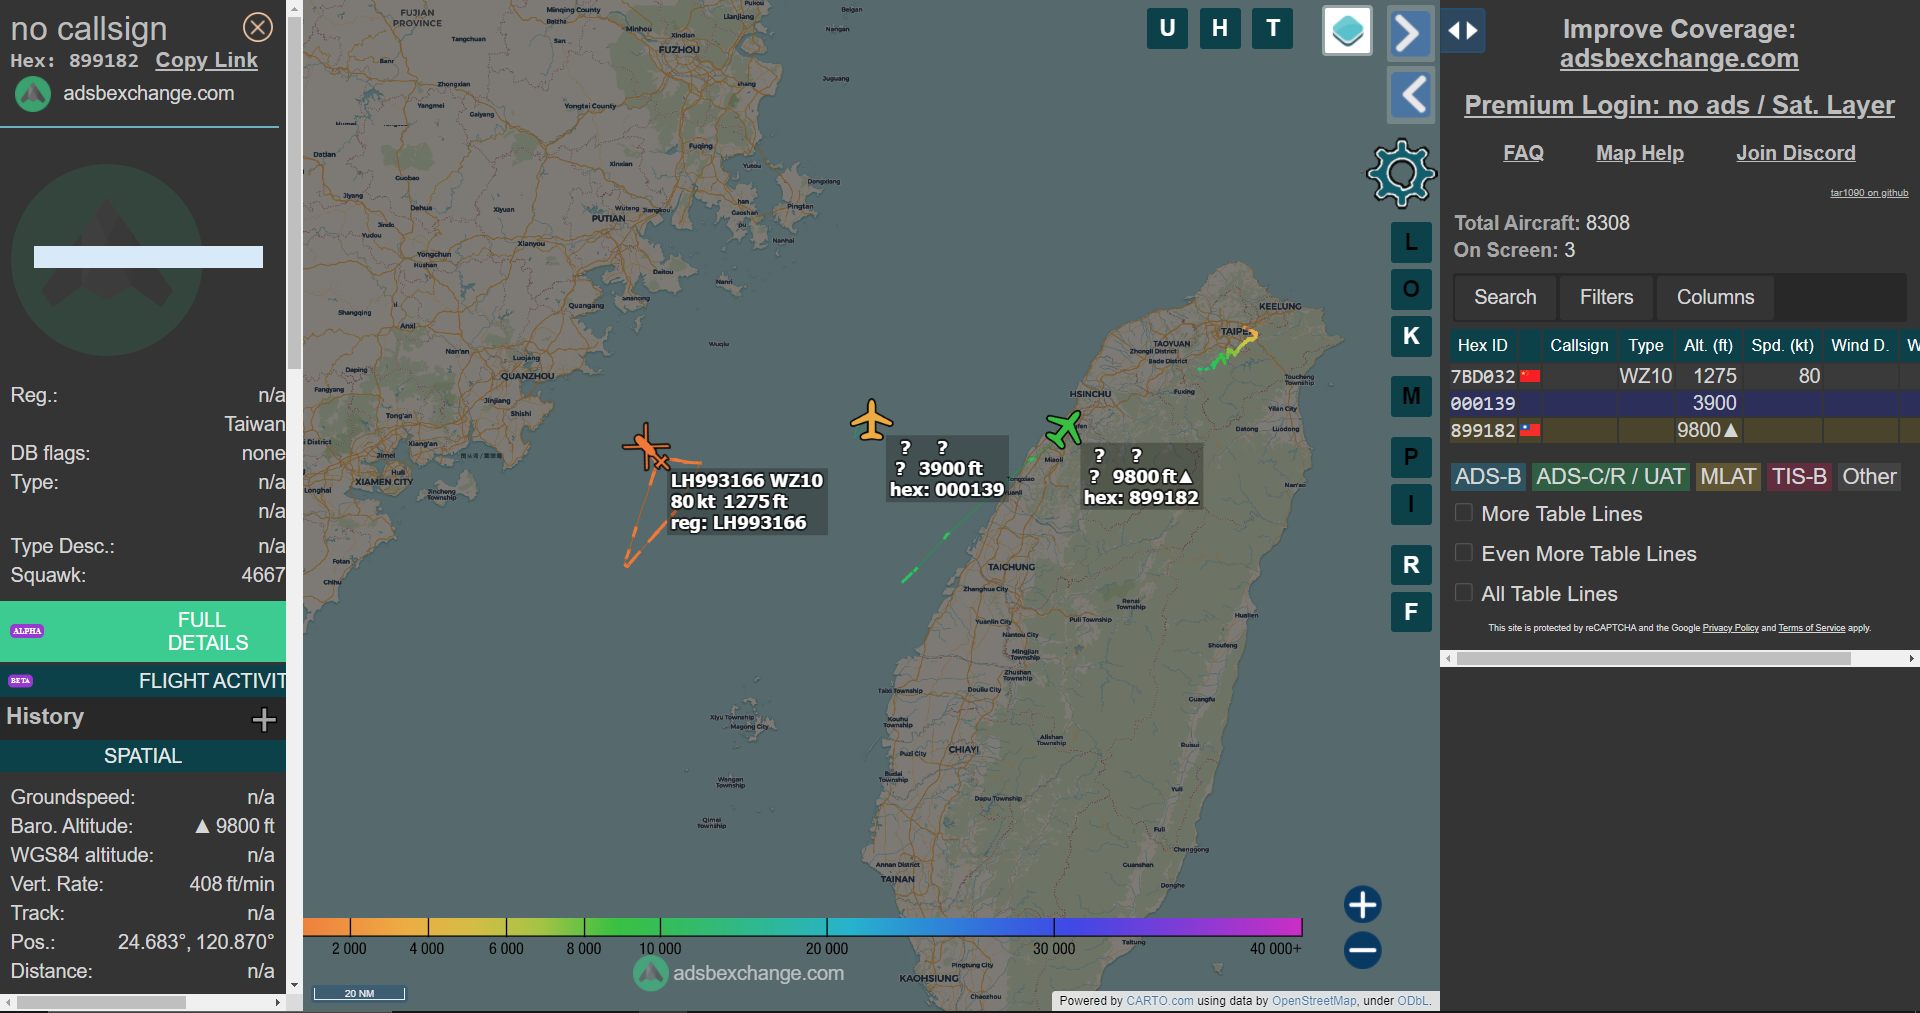The width and height of the screenshot is (1920, 1013).
Task: Sort table by Alt. (ft) column
Action: 1708,345
